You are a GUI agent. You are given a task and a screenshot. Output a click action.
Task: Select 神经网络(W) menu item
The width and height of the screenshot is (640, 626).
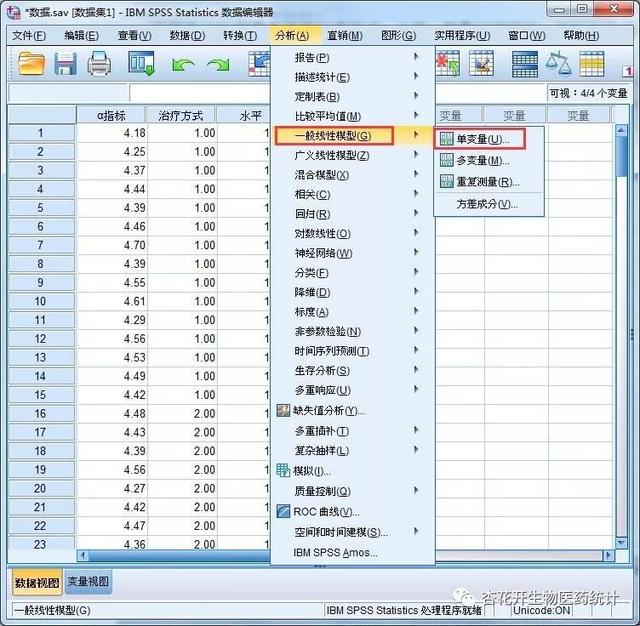(353, 253)
